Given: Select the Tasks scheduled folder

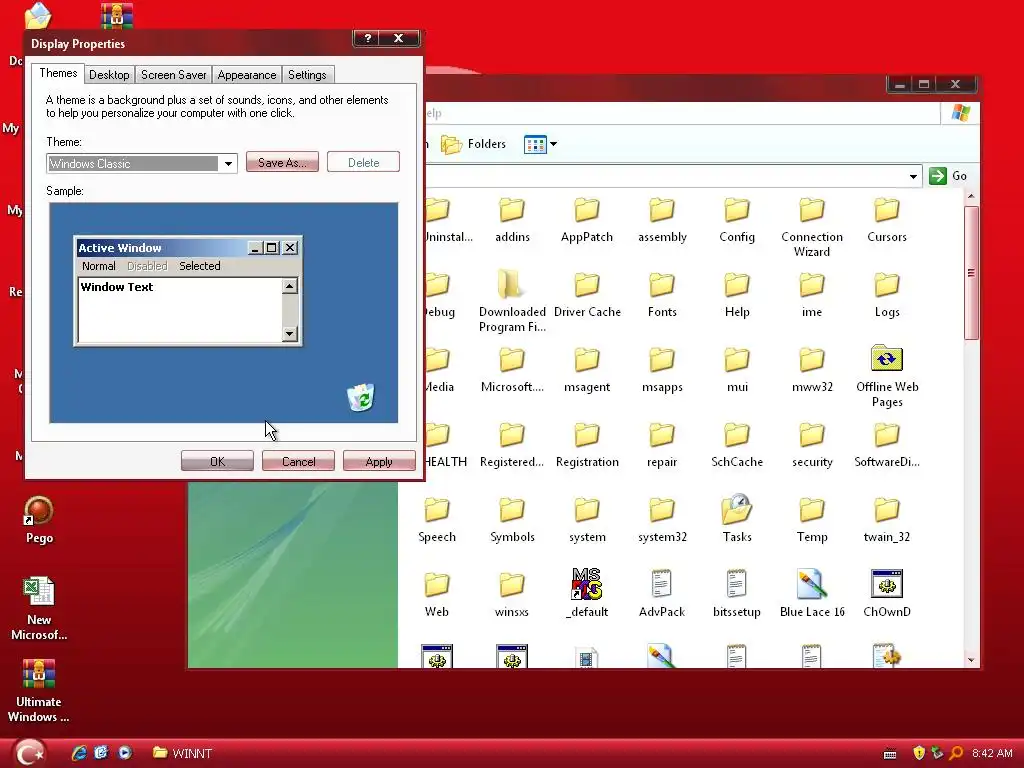Looking at the screenshot, I should coord(737,519).
